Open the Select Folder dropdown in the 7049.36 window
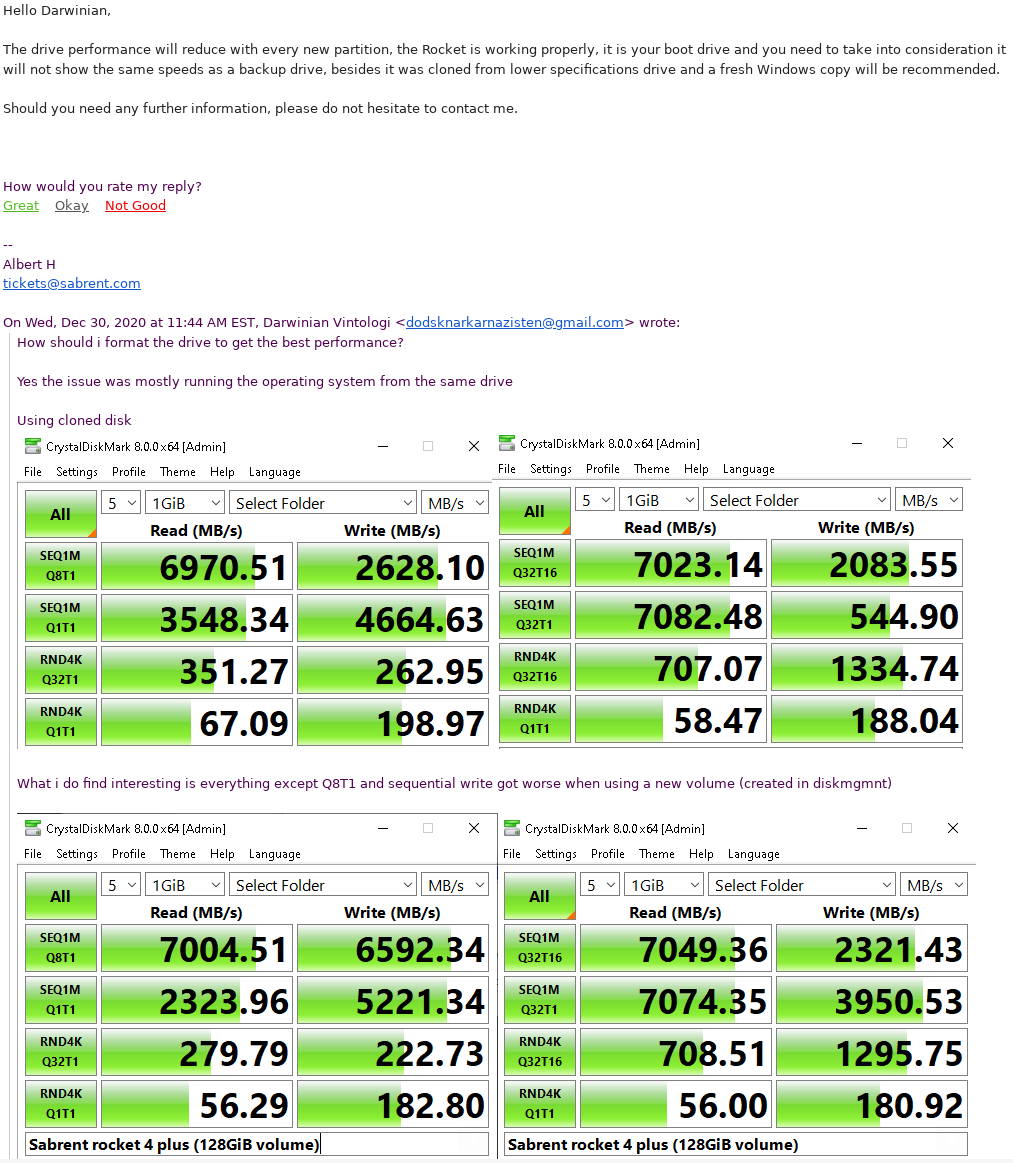Screen dimensions: 1013x1163 (x=802, y=885)
